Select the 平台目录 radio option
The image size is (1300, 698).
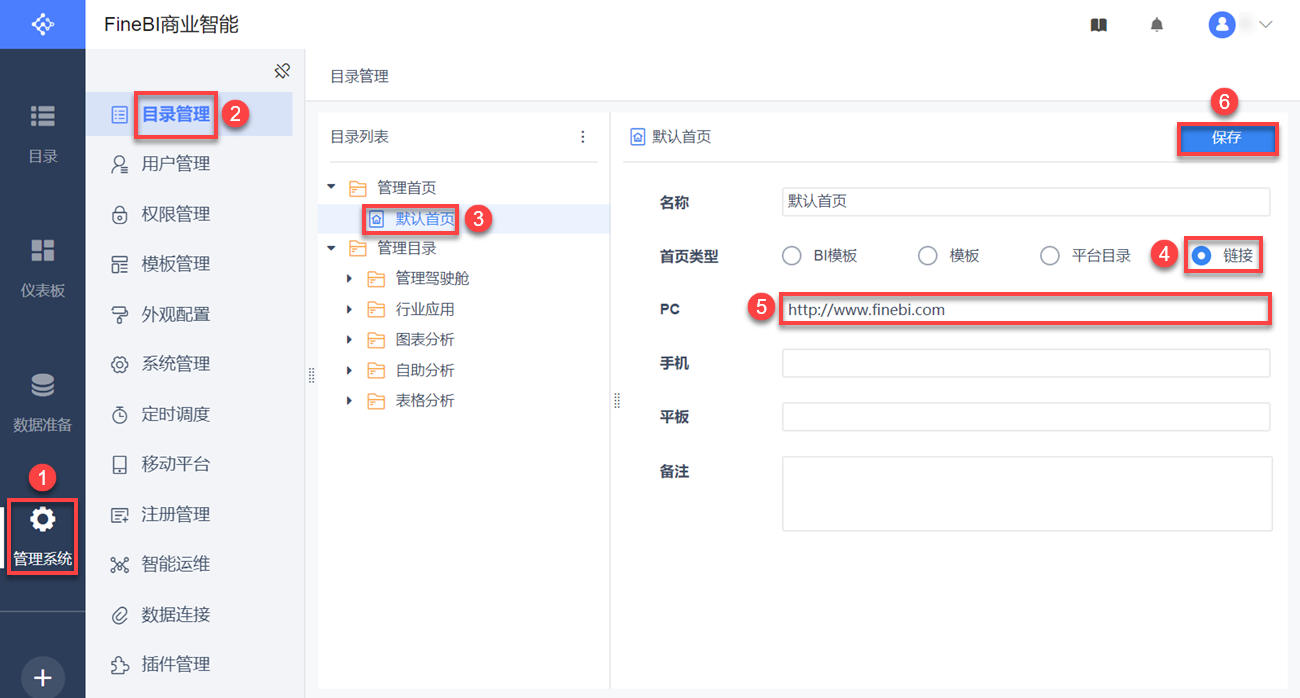click(1050, 256)
